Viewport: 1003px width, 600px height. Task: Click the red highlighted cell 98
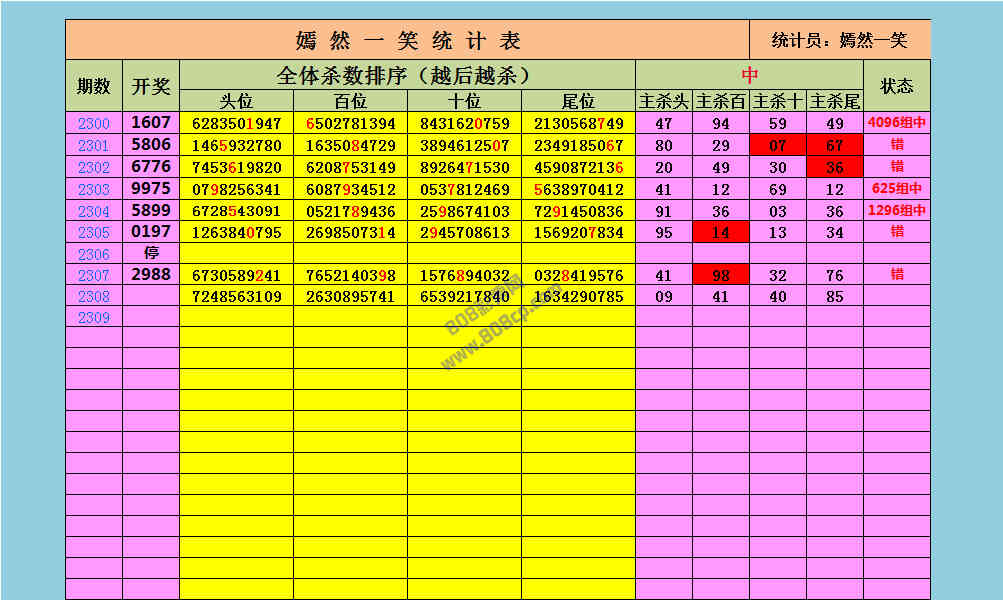click(721, 275)
